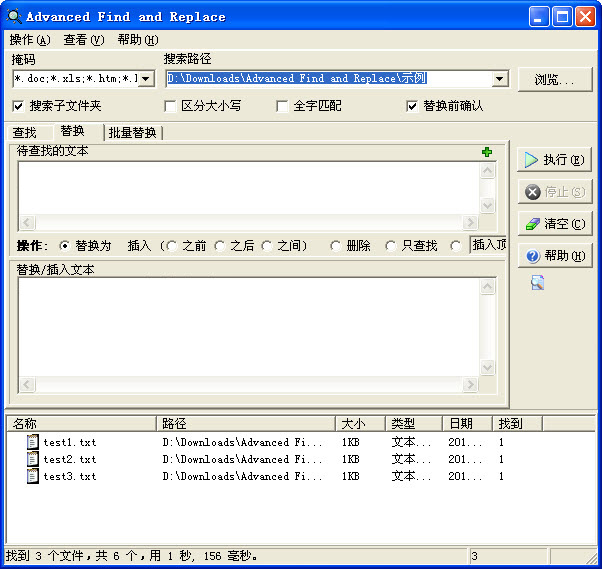Click the preview magnifier icon below Help button
This screenshot has width=602, height=569.
[537, 284]
